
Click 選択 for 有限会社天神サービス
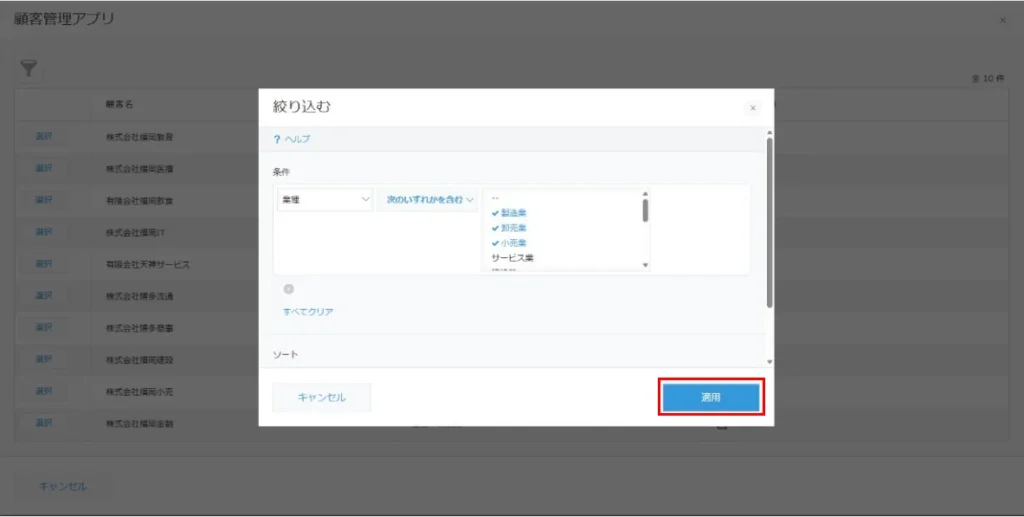pos(43,264)
